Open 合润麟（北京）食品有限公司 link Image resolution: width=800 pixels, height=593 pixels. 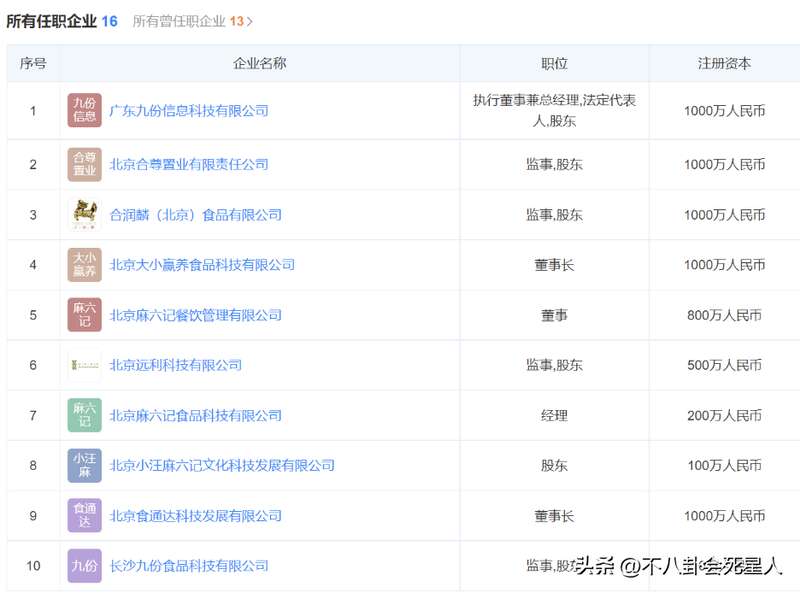pos(195,215)
